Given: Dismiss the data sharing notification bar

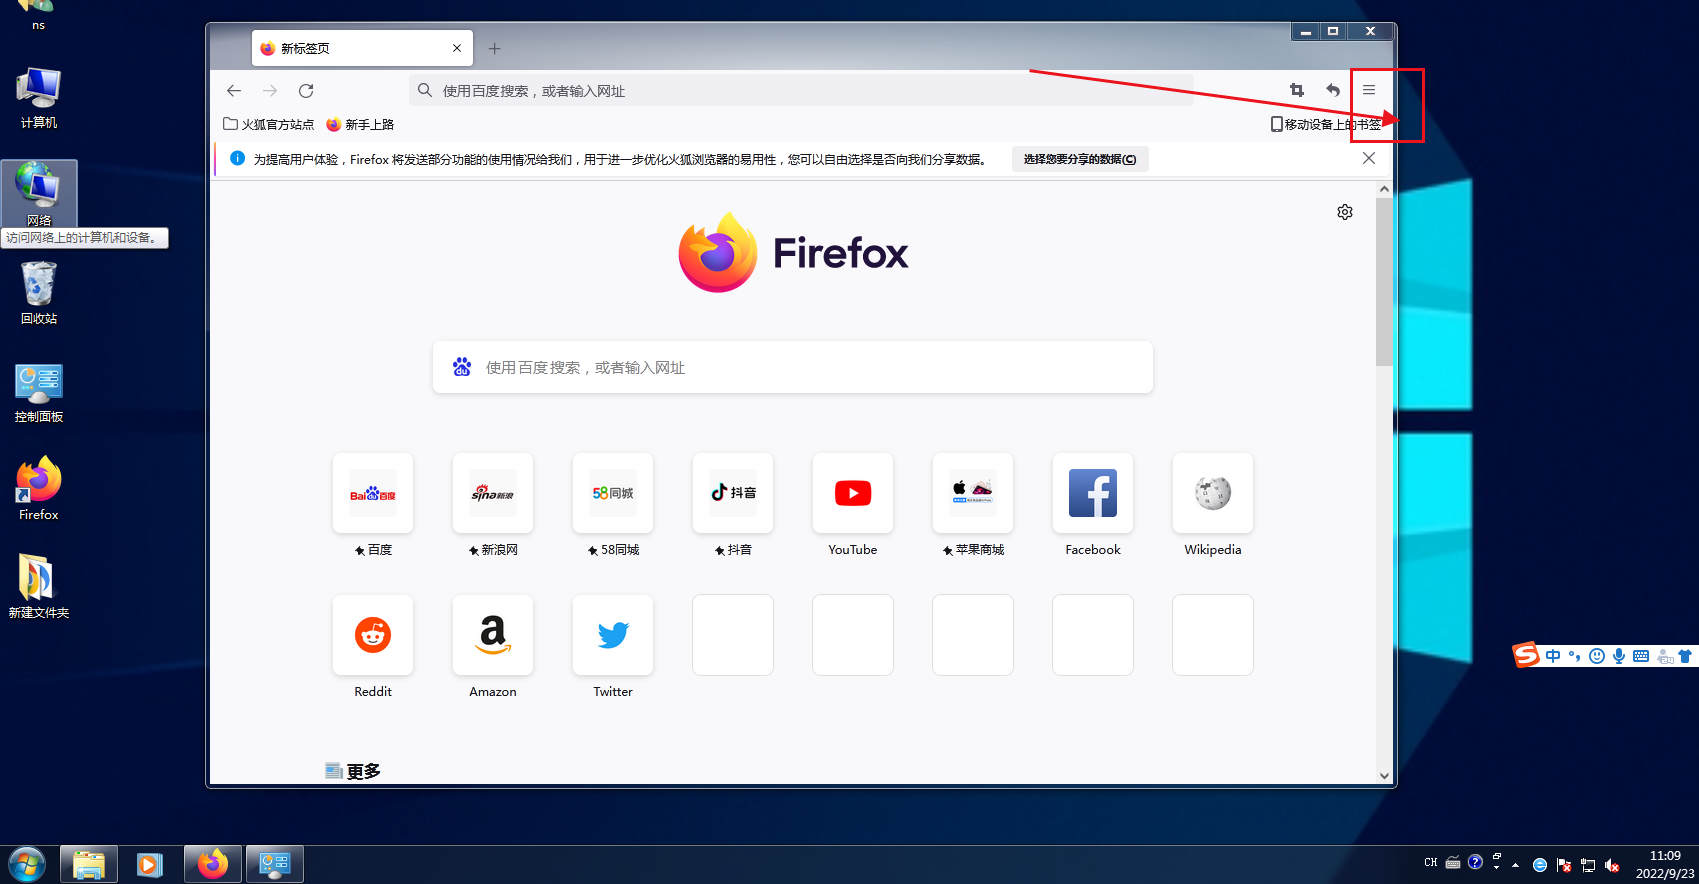Looking at the screenshot, I should tap(1369, 158).
